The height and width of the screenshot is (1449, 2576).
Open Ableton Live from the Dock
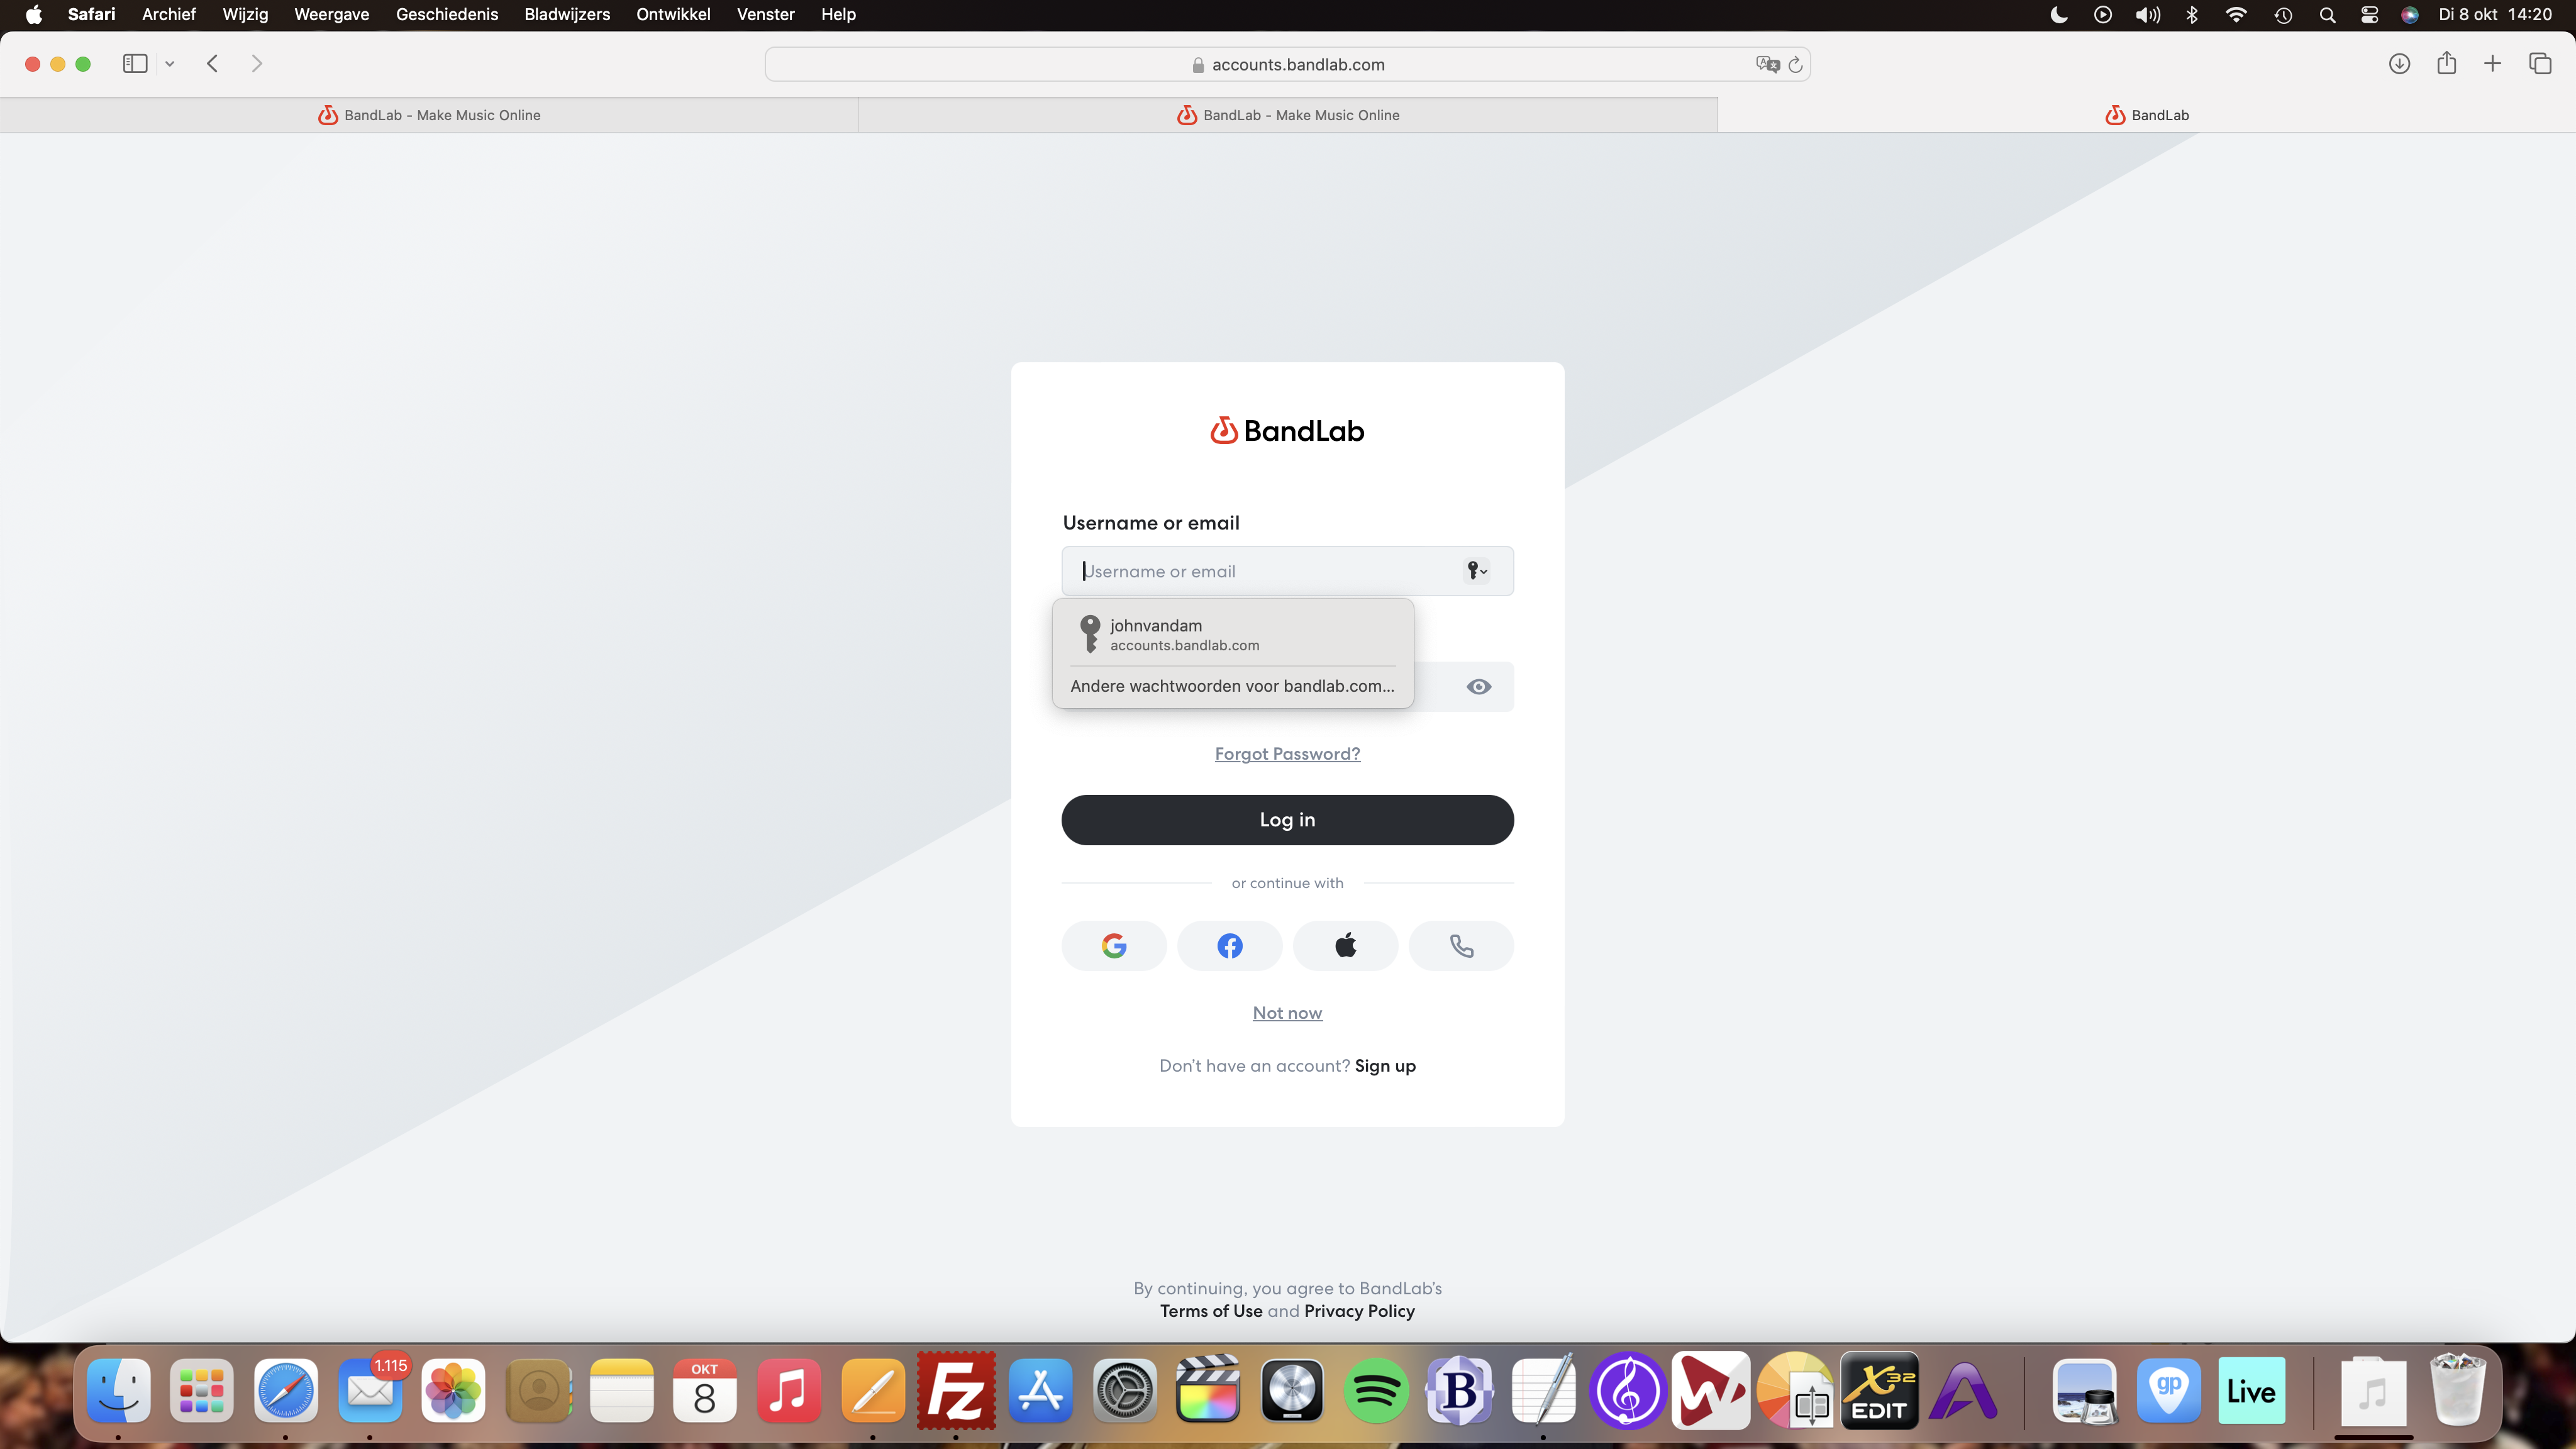pyautogui.click(x=2251, y=1390)
